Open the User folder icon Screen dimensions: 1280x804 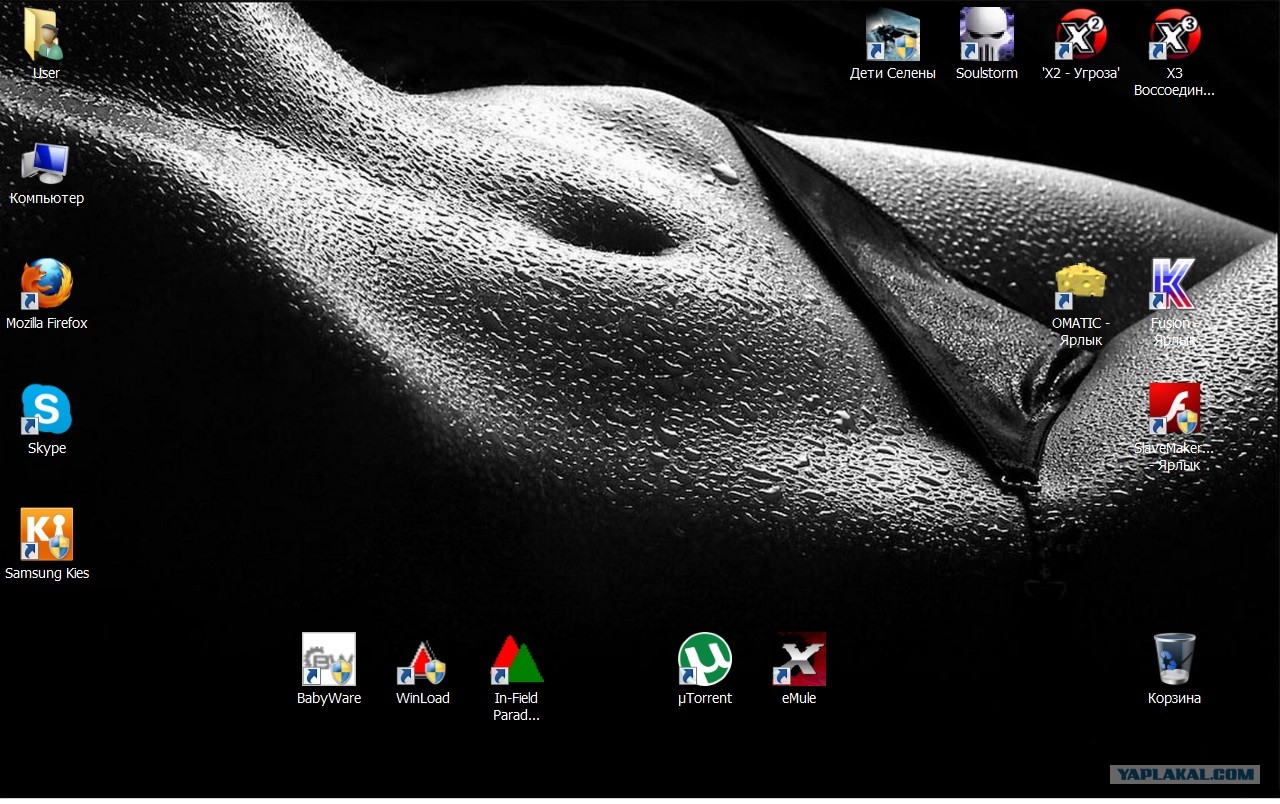46,36
